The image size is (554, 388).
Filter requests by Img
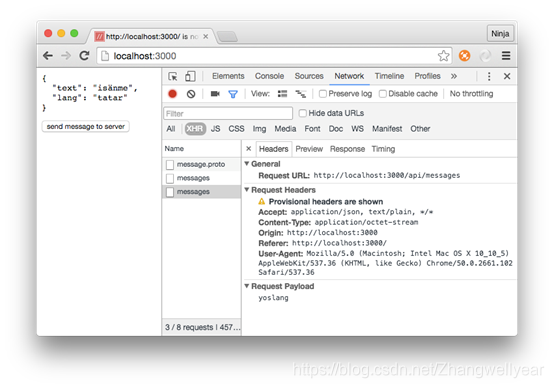(x=259, y=129)
